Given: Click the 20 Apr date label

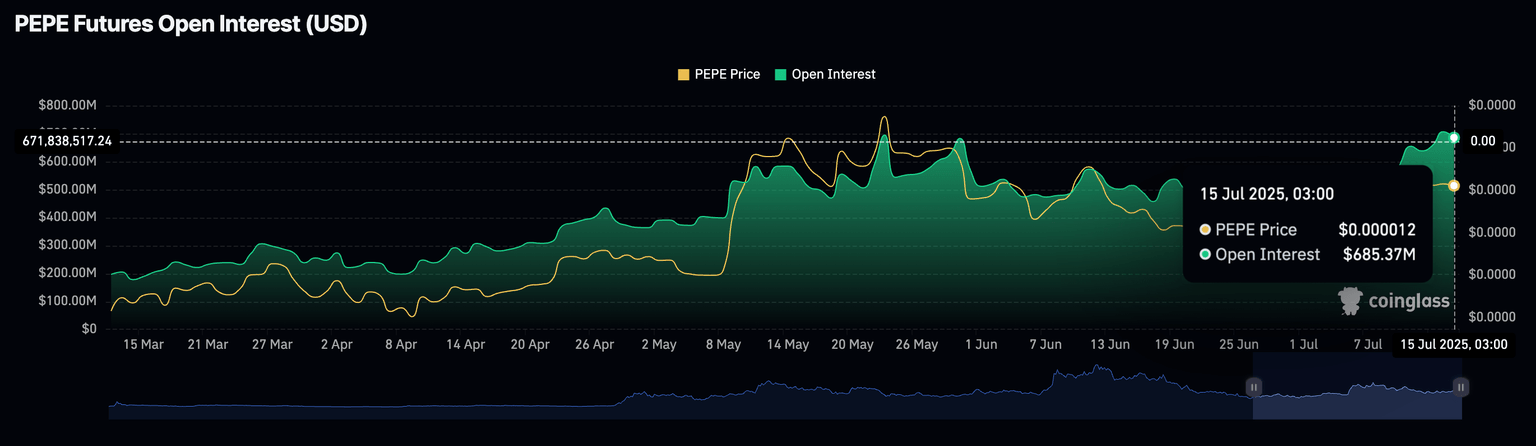Looking at the screenshot, I should click(530, 344).
